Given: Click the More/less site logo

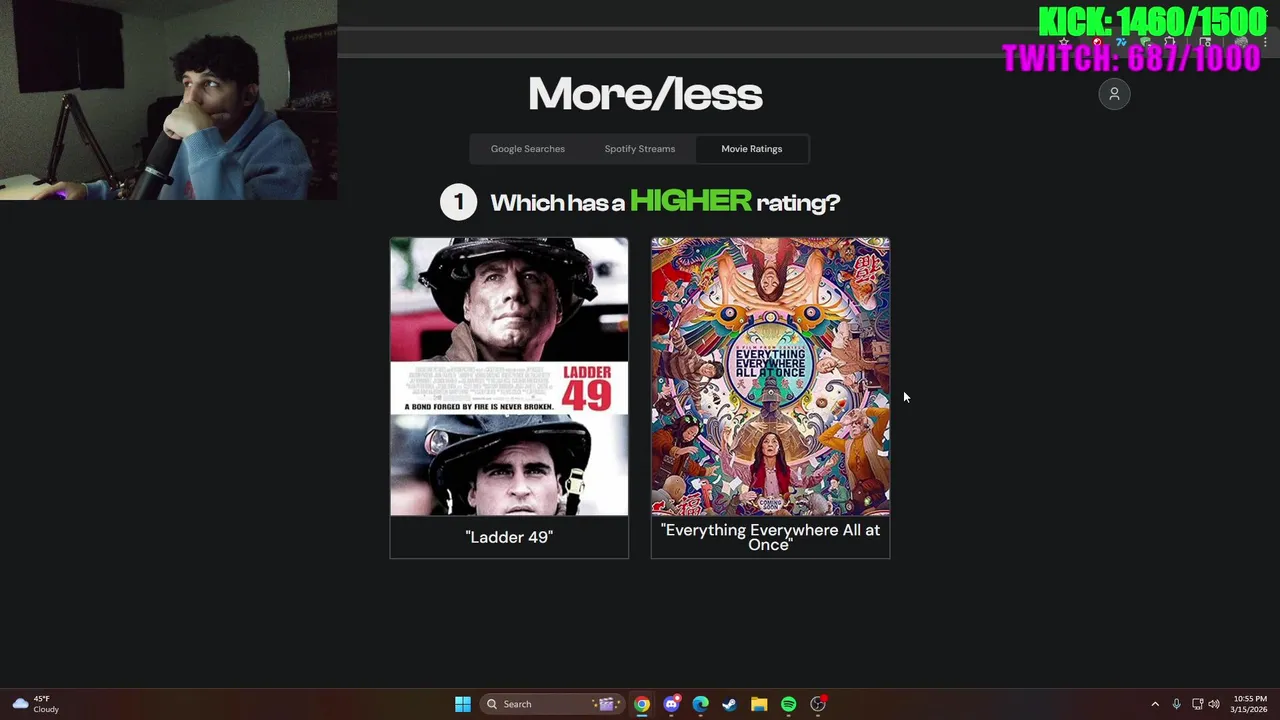Looking at the screenshot, I should [x=645, y=94].
